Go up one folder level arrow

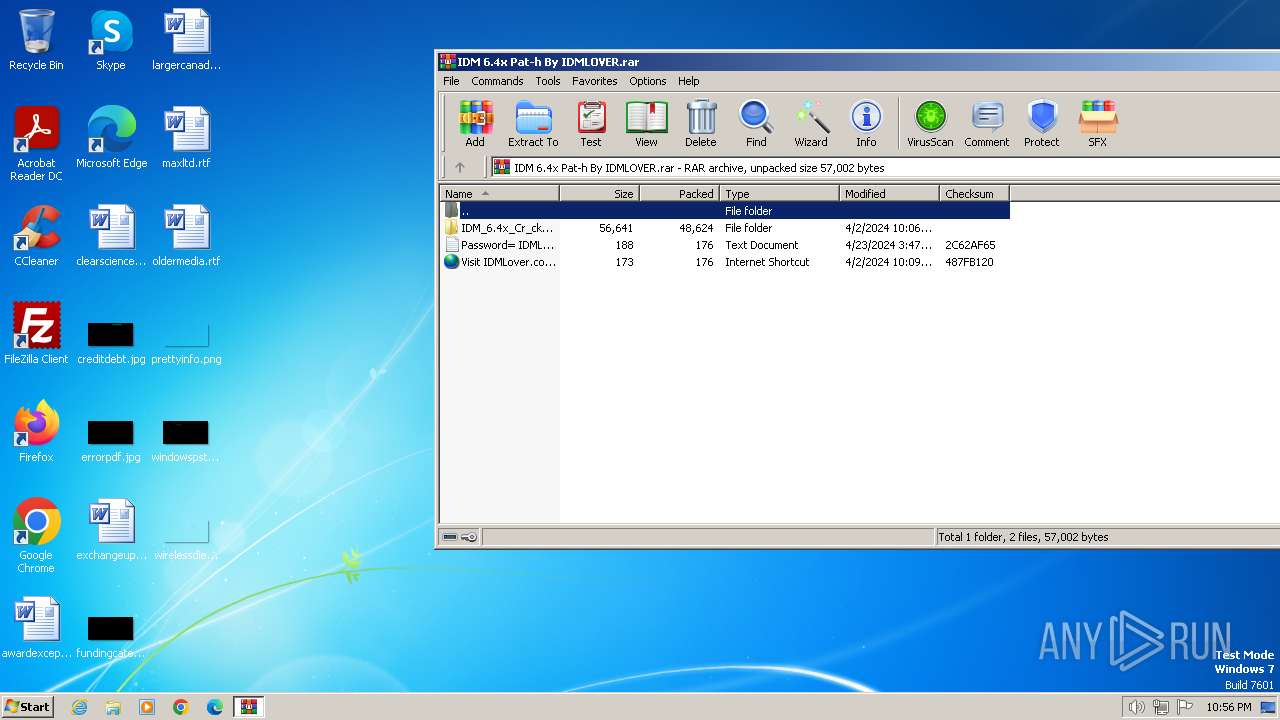click(460, 168)
